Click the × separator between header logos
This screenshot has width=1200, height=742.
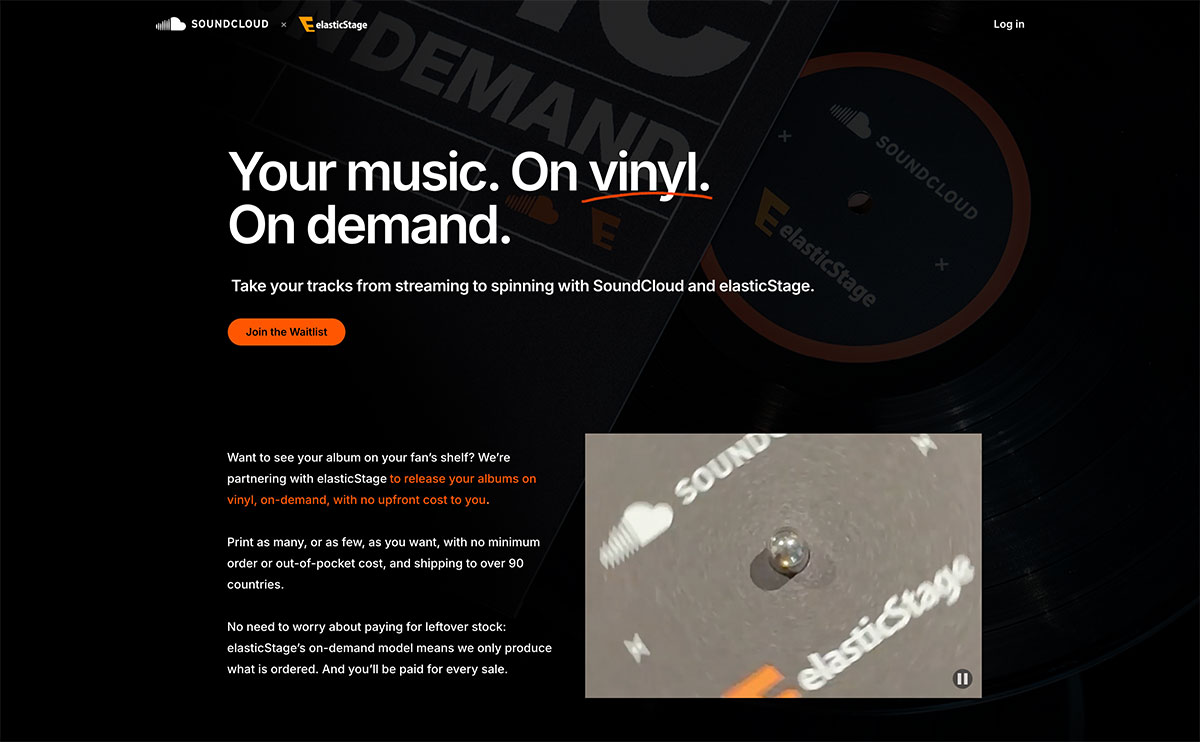(x=284, y=24)
